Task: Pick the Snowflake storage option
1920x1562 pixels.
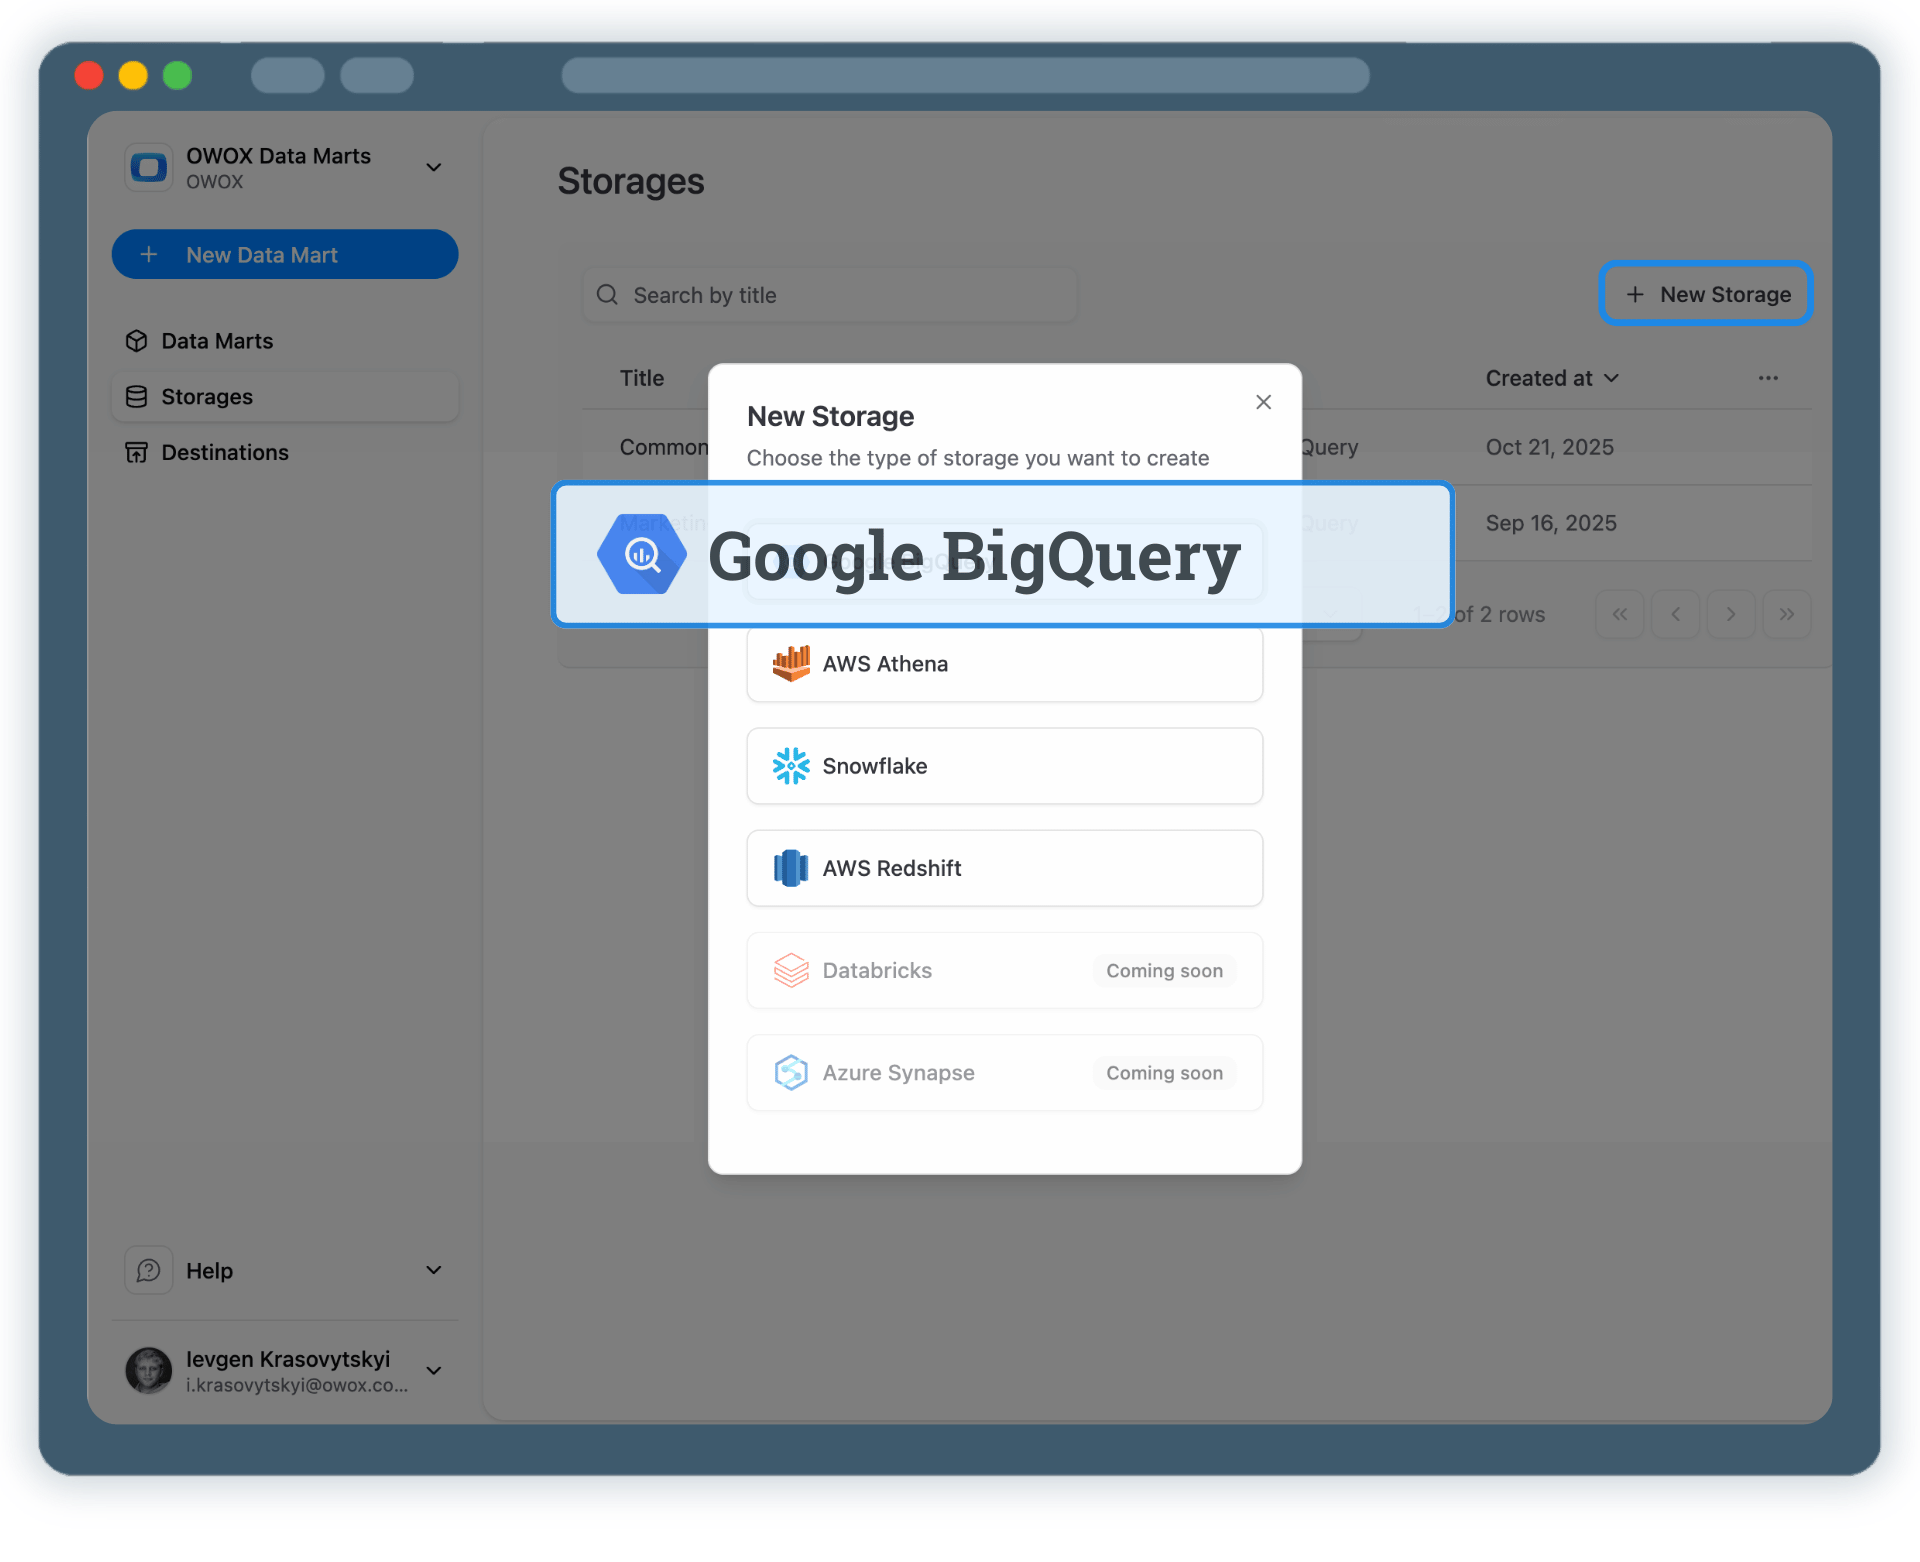Action: [x=1003, y=765]
